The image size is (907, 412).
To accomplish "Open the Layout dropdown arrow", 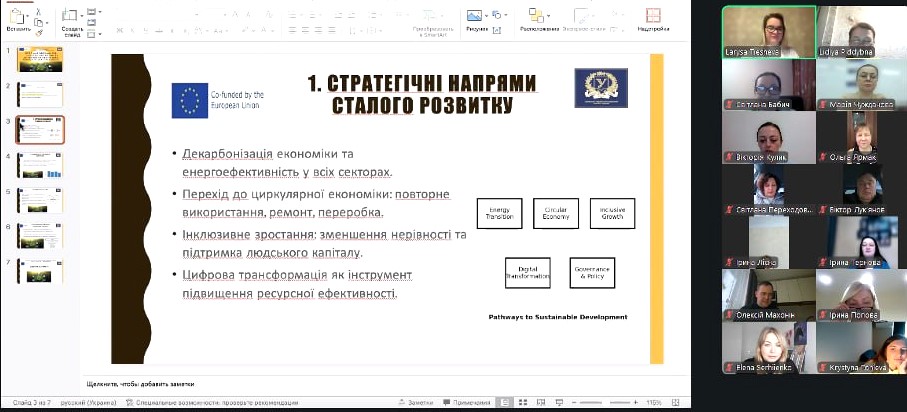I will tap(99, 12).
